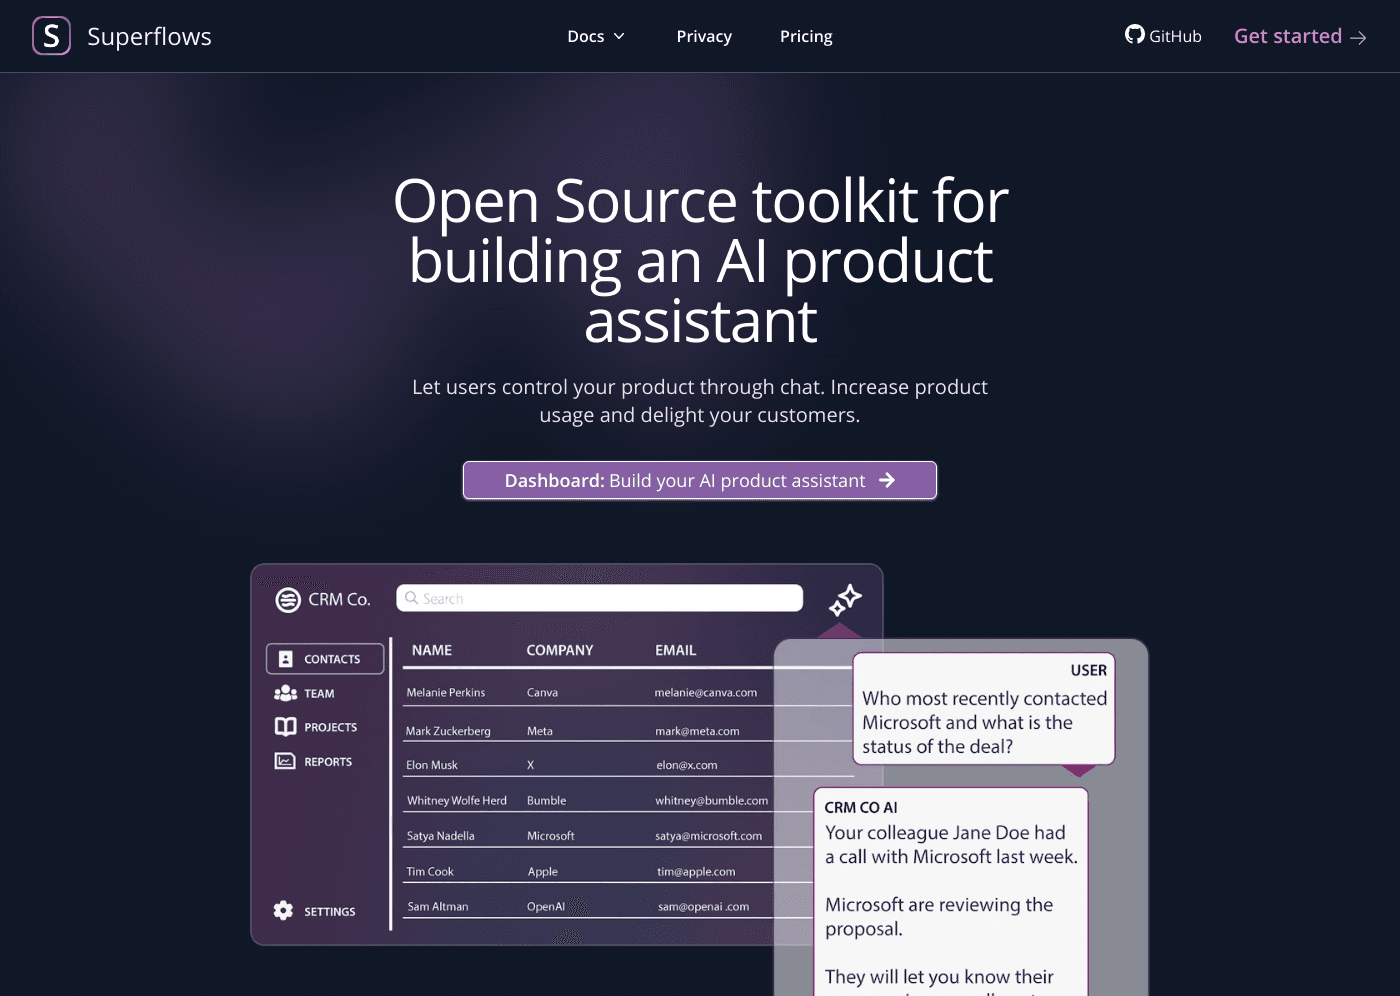This screenshot has width=1400, height=996.
Task: Focus the CRM Search input field
Action: 600,598
